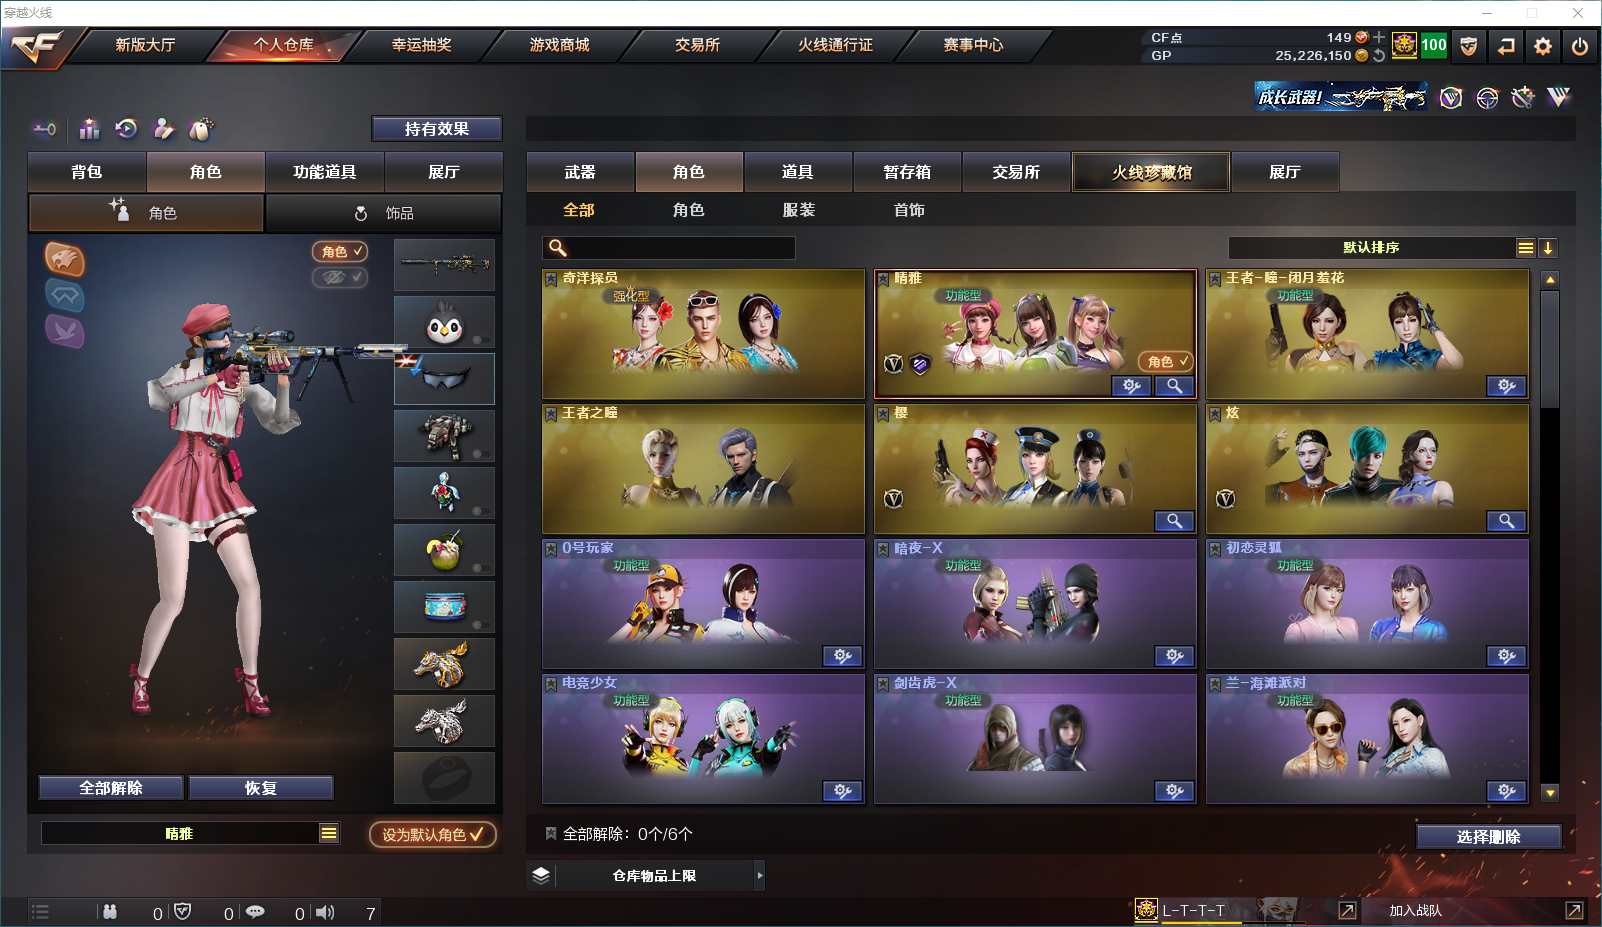Select the orange eagle team icon beside character

(x=65, y=260)
